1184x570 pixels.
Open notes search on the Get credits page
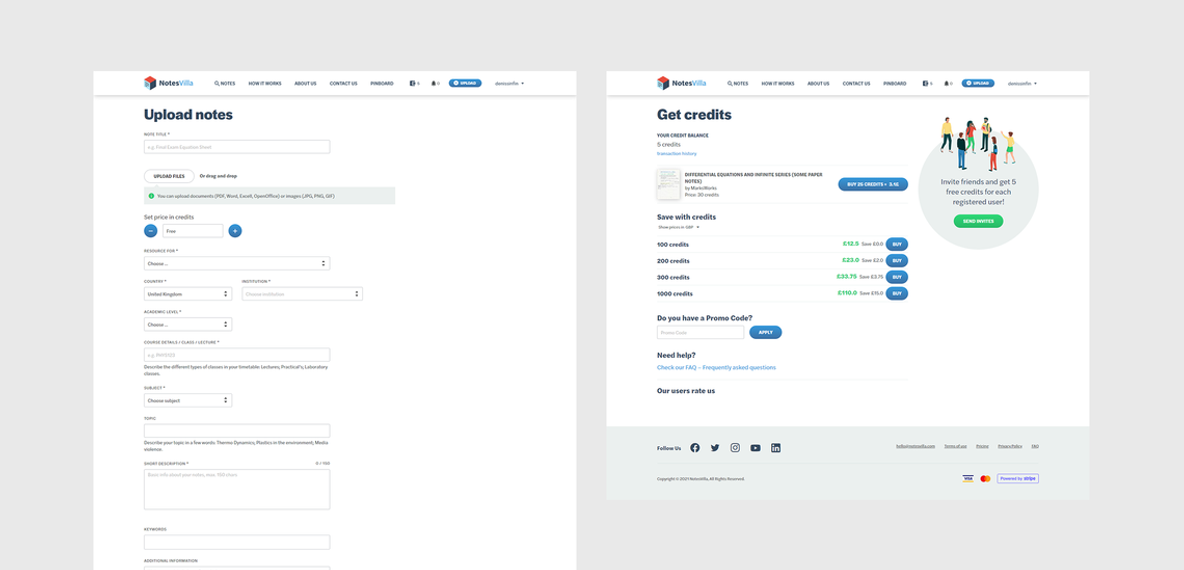pos(738,83)
